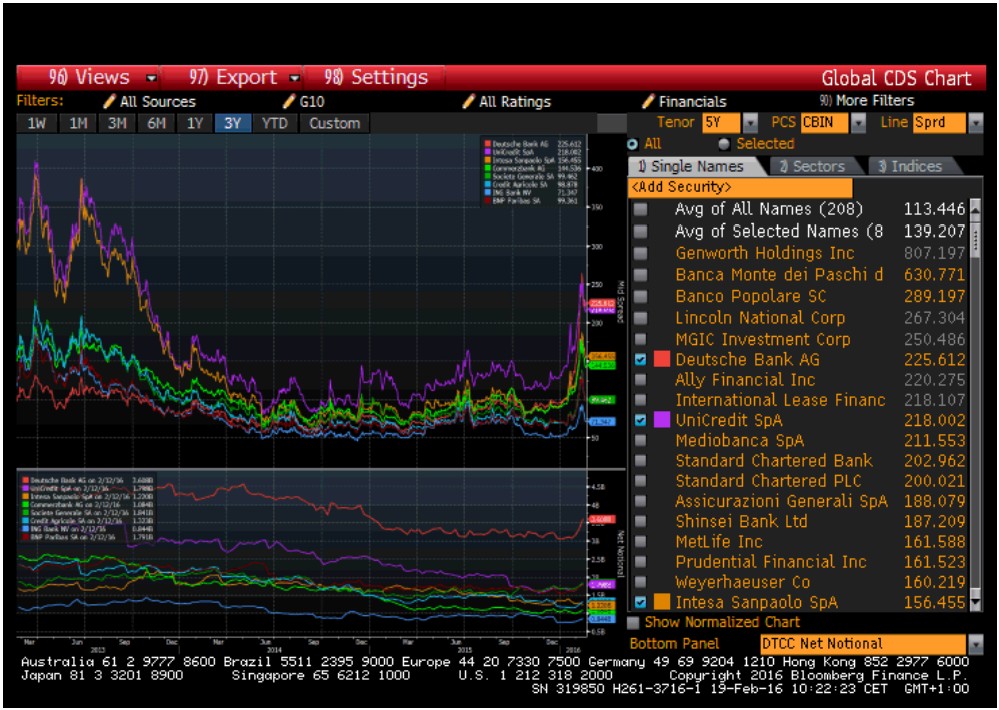Viewport: 999px width, 710px height.
Task: Click the Financials filter label
Action: [693, 101]
